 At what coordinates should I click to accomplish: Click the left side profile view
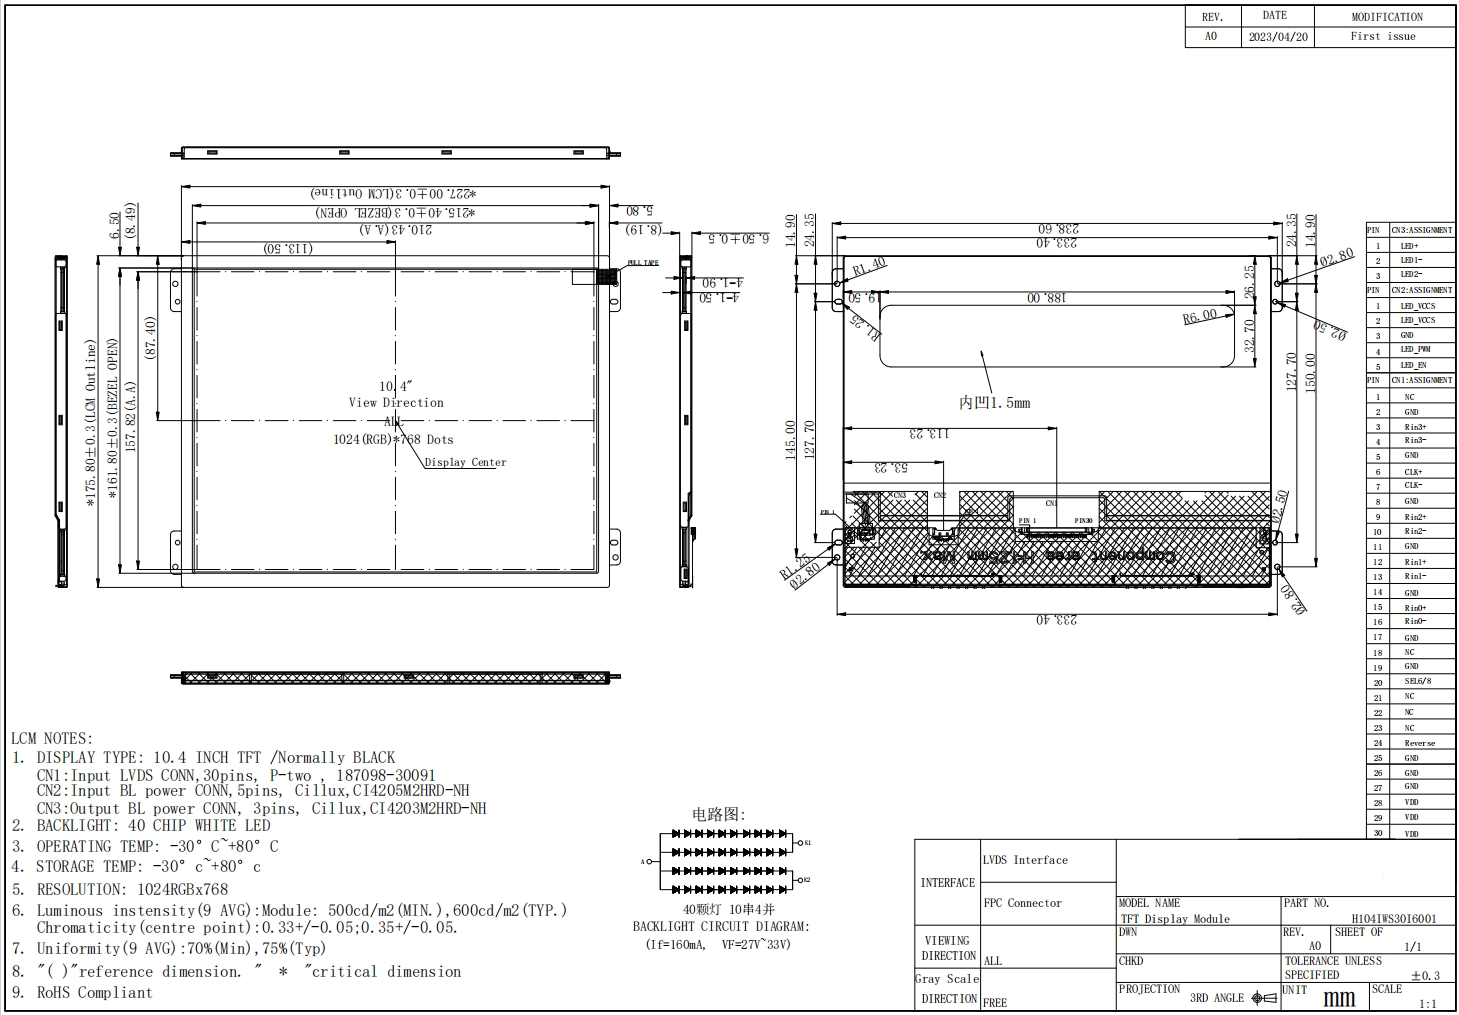pos(62,420)
